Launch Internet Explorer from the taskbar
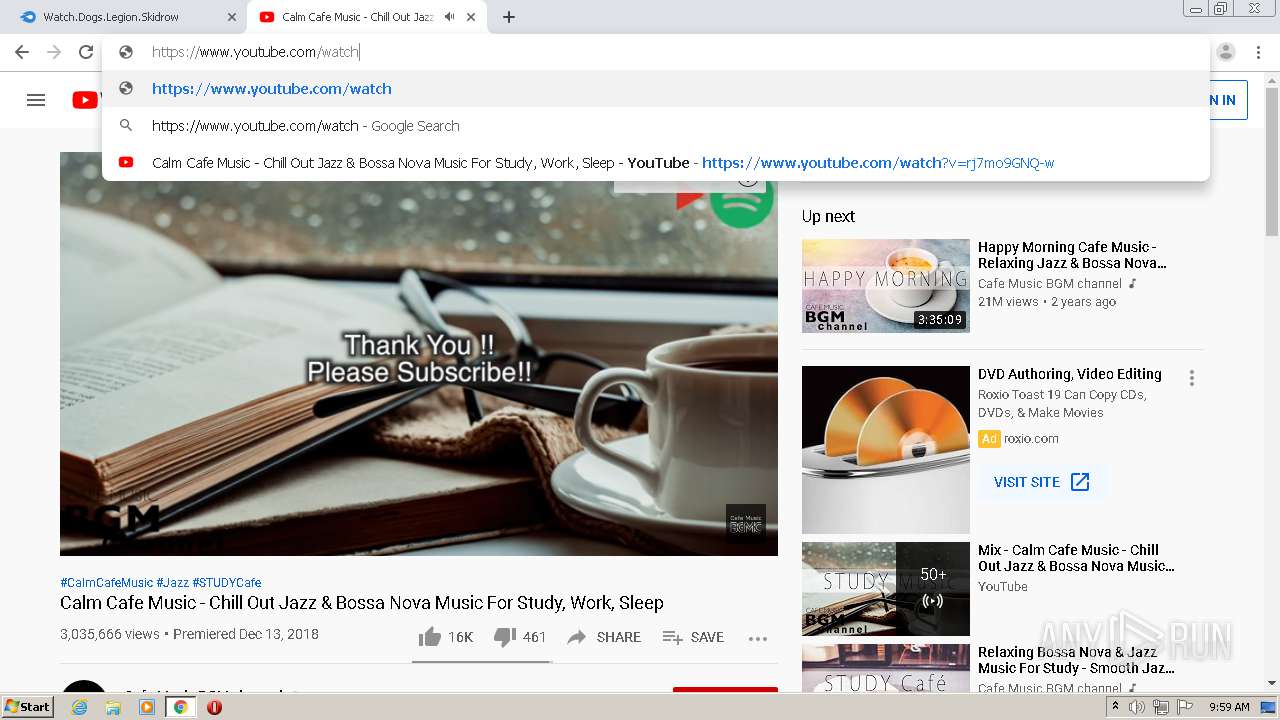Image resolution: width=1280 pixels, height=720 pixels. coord(79,707)
